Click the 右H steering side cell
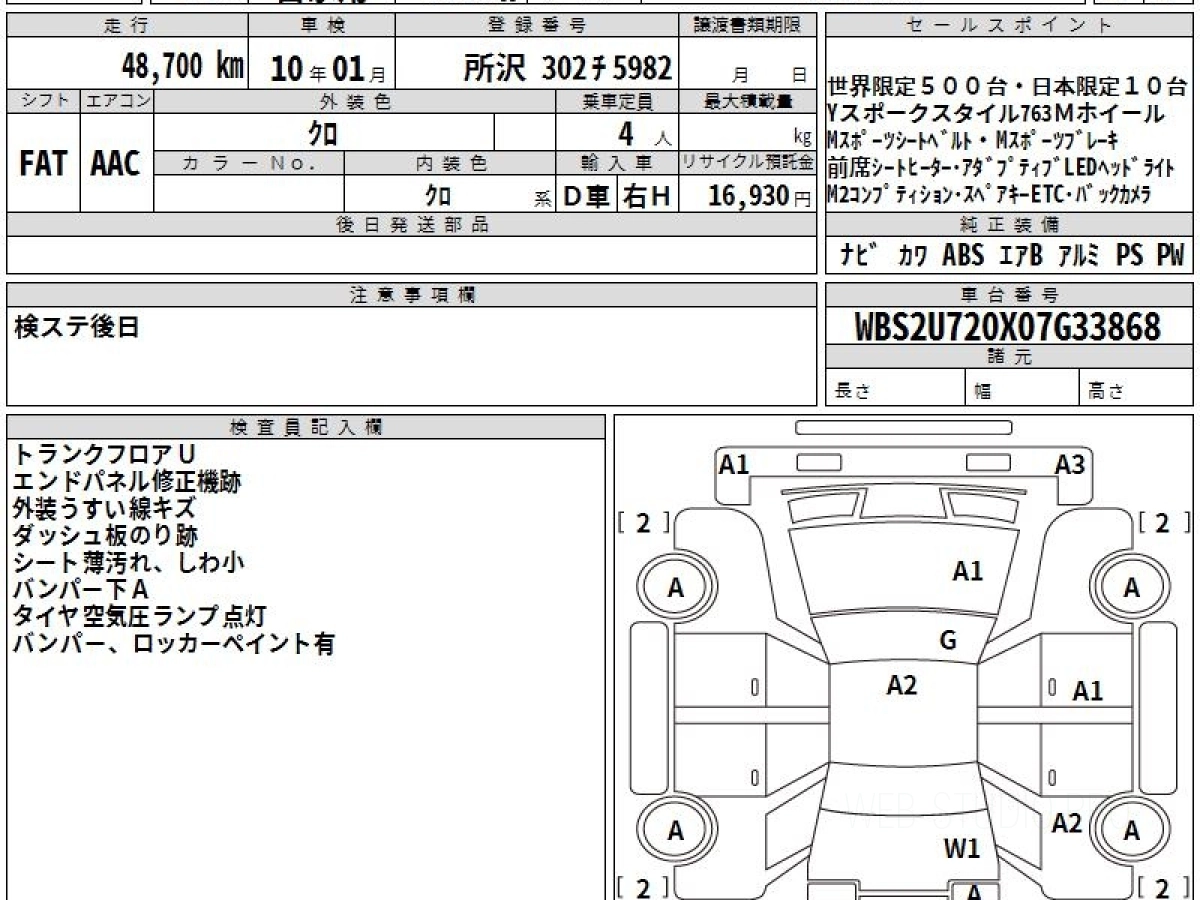1200x900 pixels. [x=647, y=197]
